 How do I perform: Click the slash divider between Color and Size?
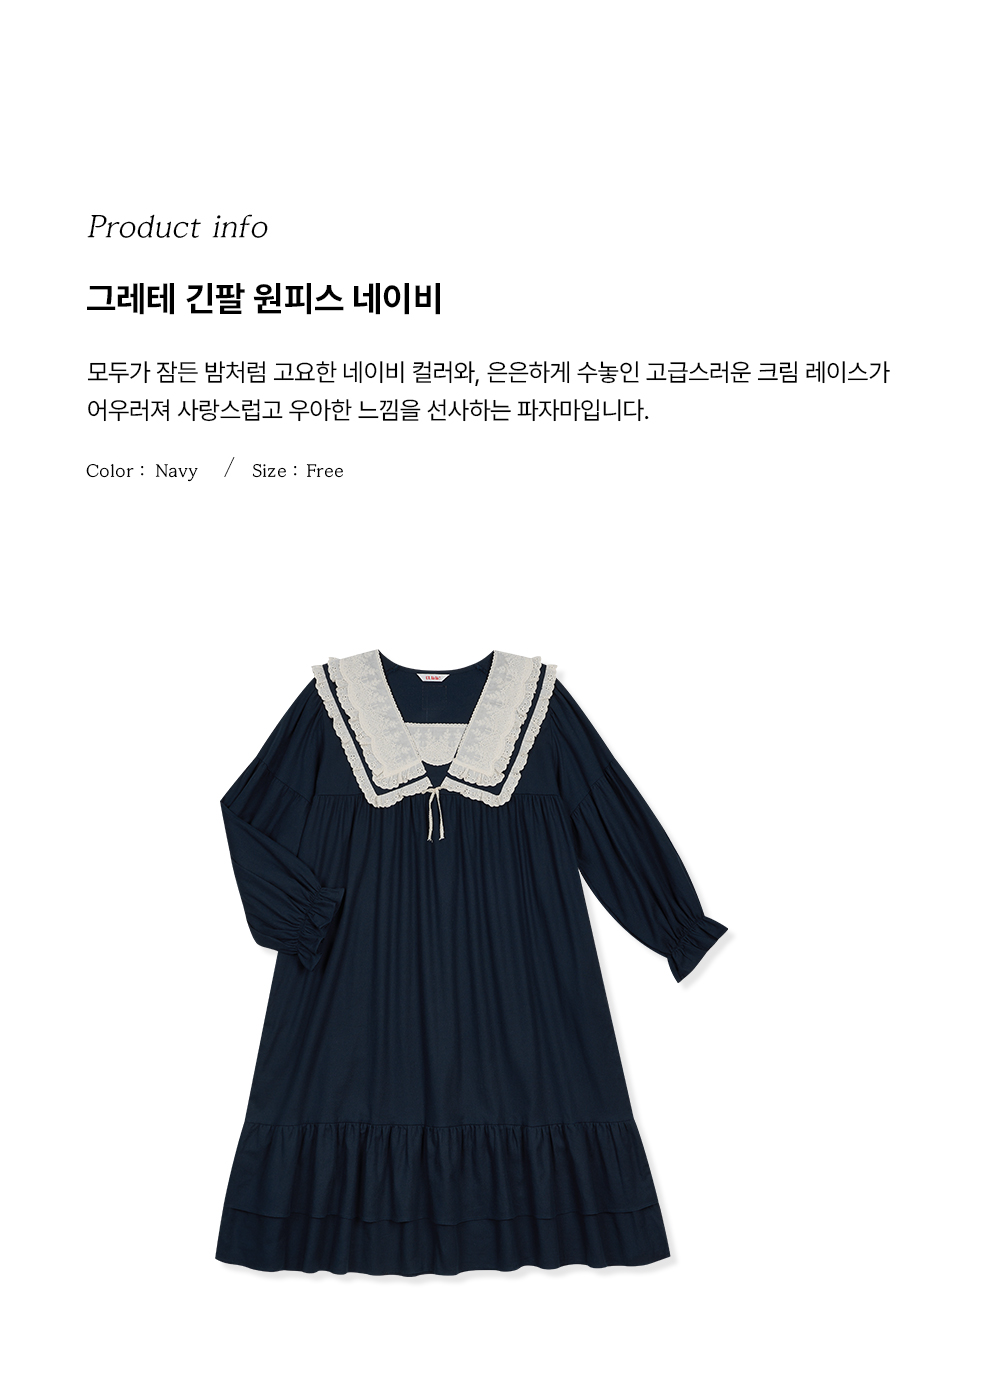[229, 469]
